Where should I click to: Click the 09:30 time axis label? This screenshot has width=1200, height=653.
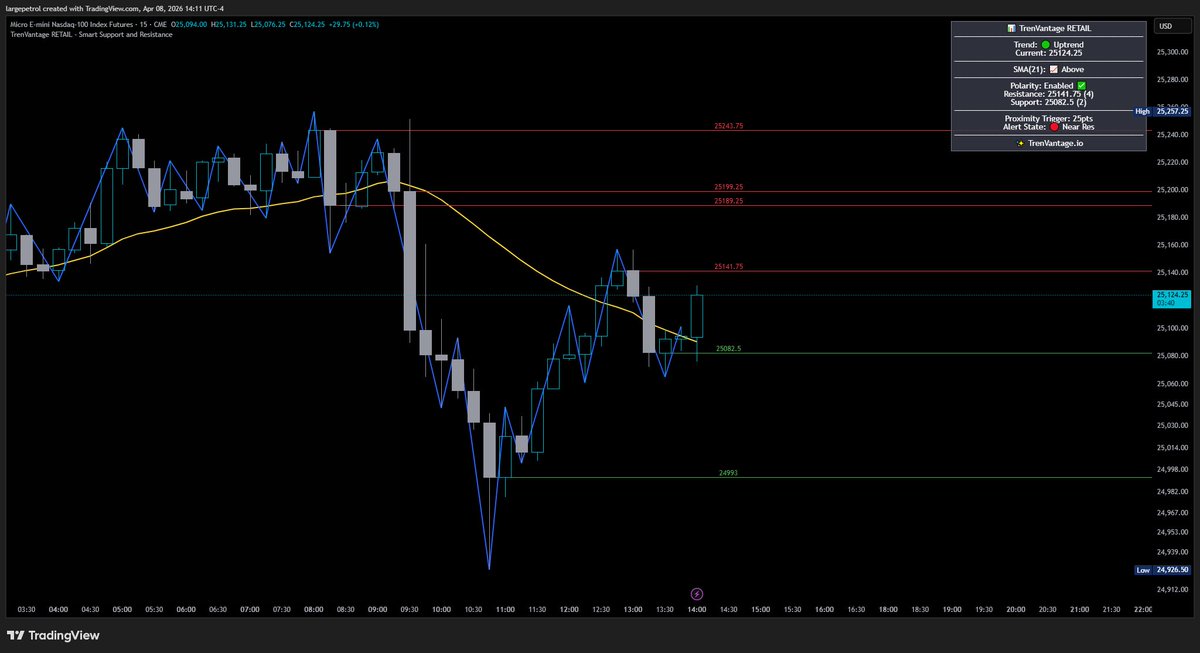(x=410, y=608)
